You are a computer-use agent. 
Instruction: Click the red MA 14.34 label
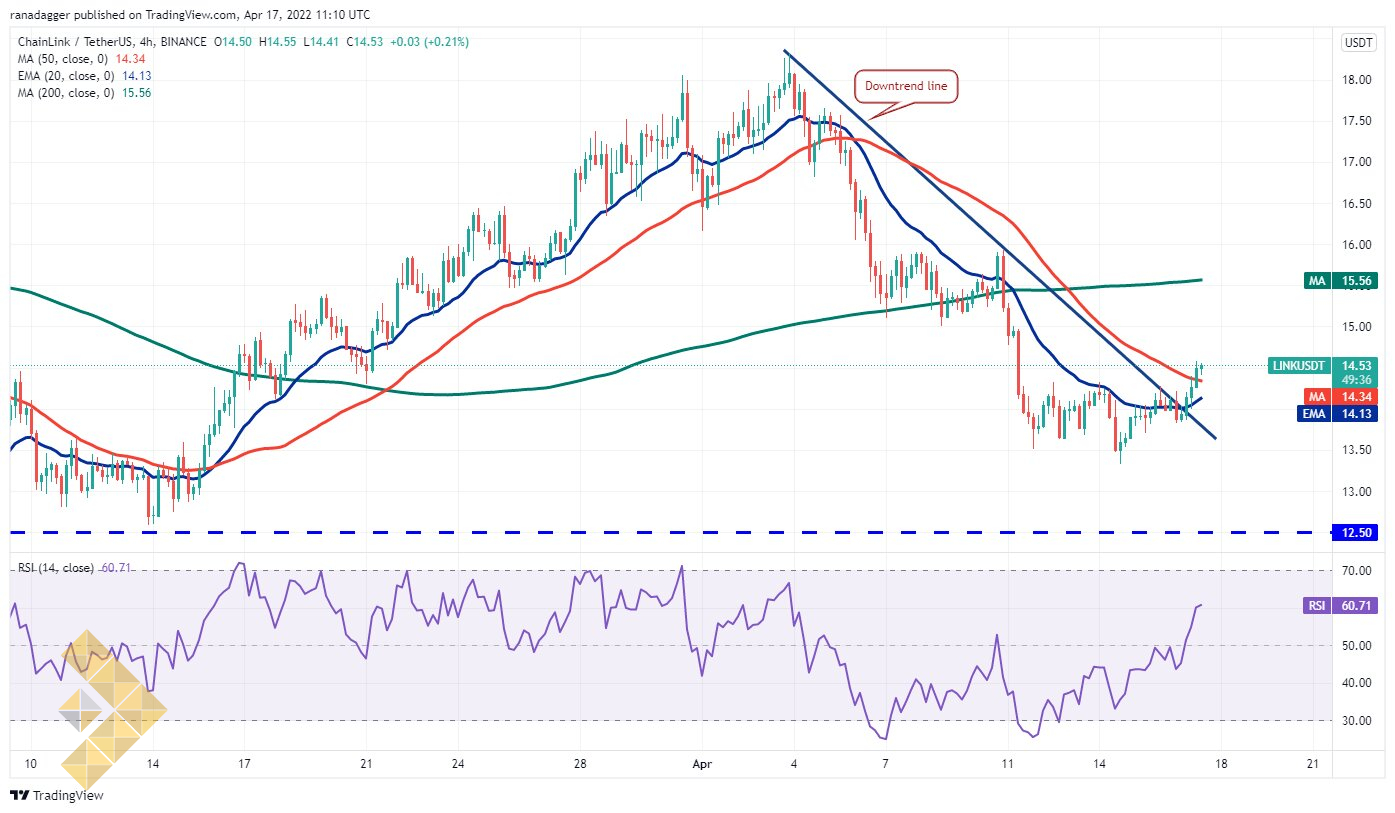(1341, 398)
